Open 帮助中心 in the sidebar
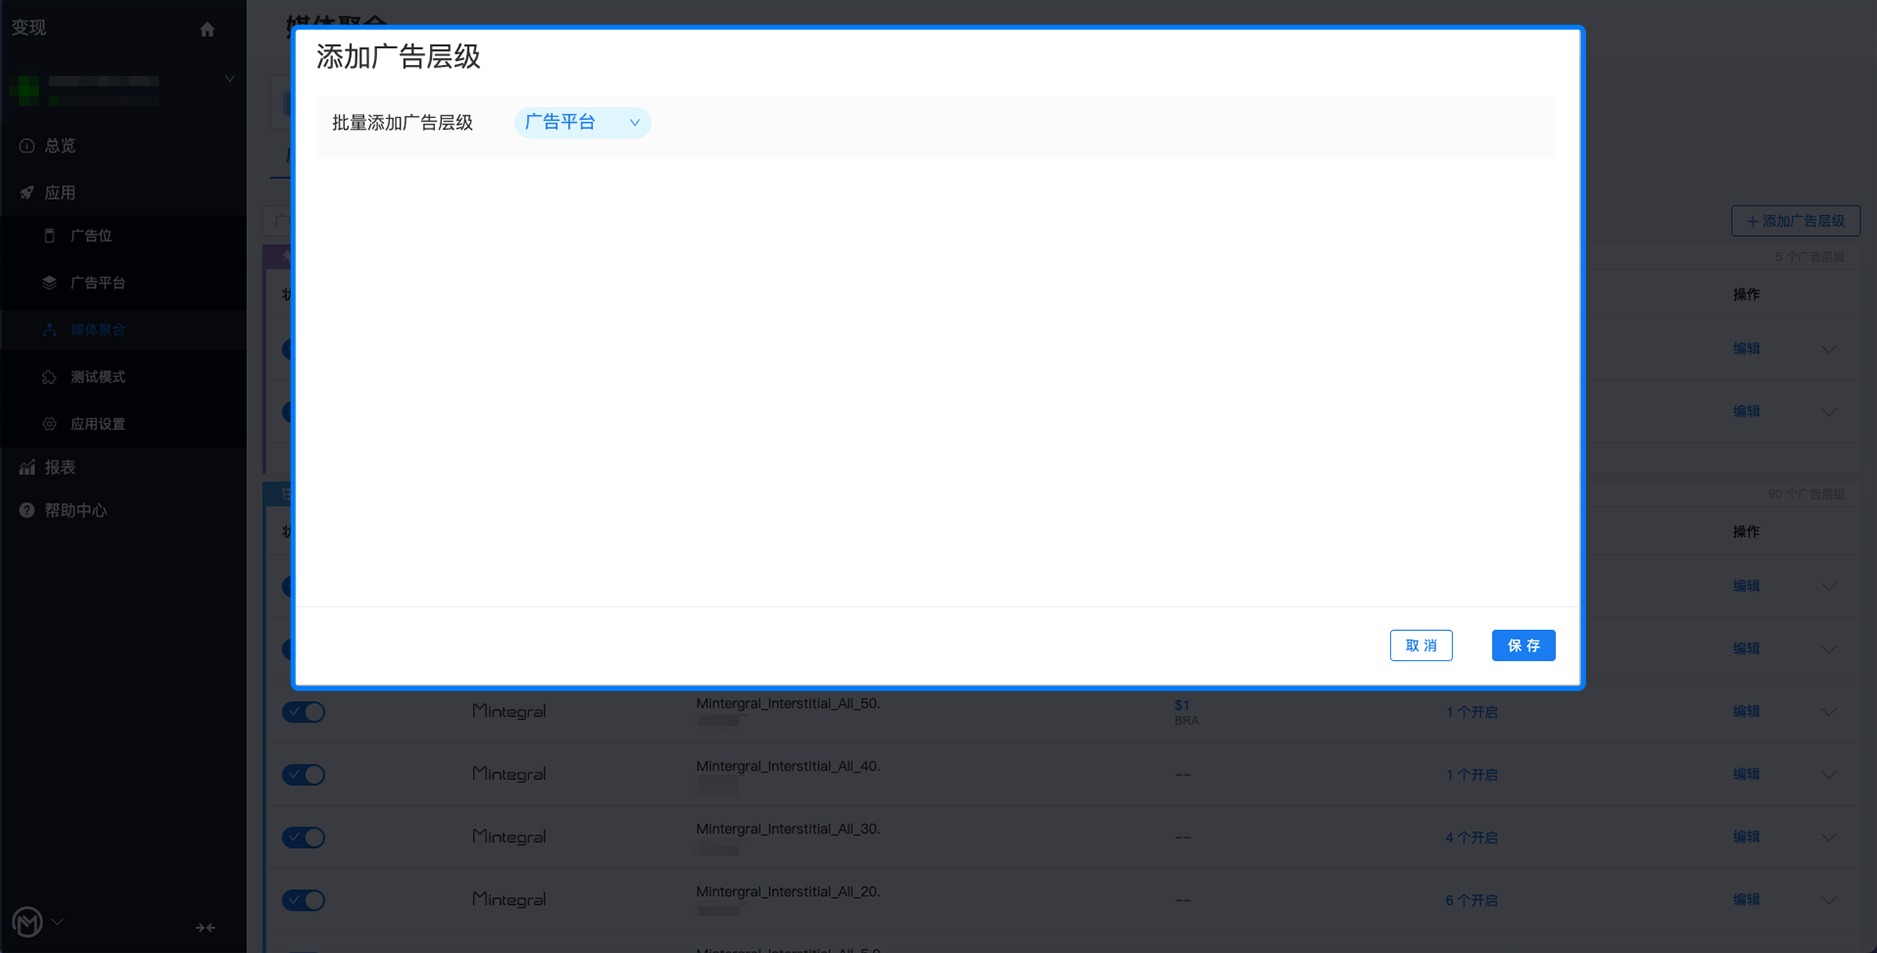Image resolution: width=1877 pixels, height=953 pixels. point(76,510)
